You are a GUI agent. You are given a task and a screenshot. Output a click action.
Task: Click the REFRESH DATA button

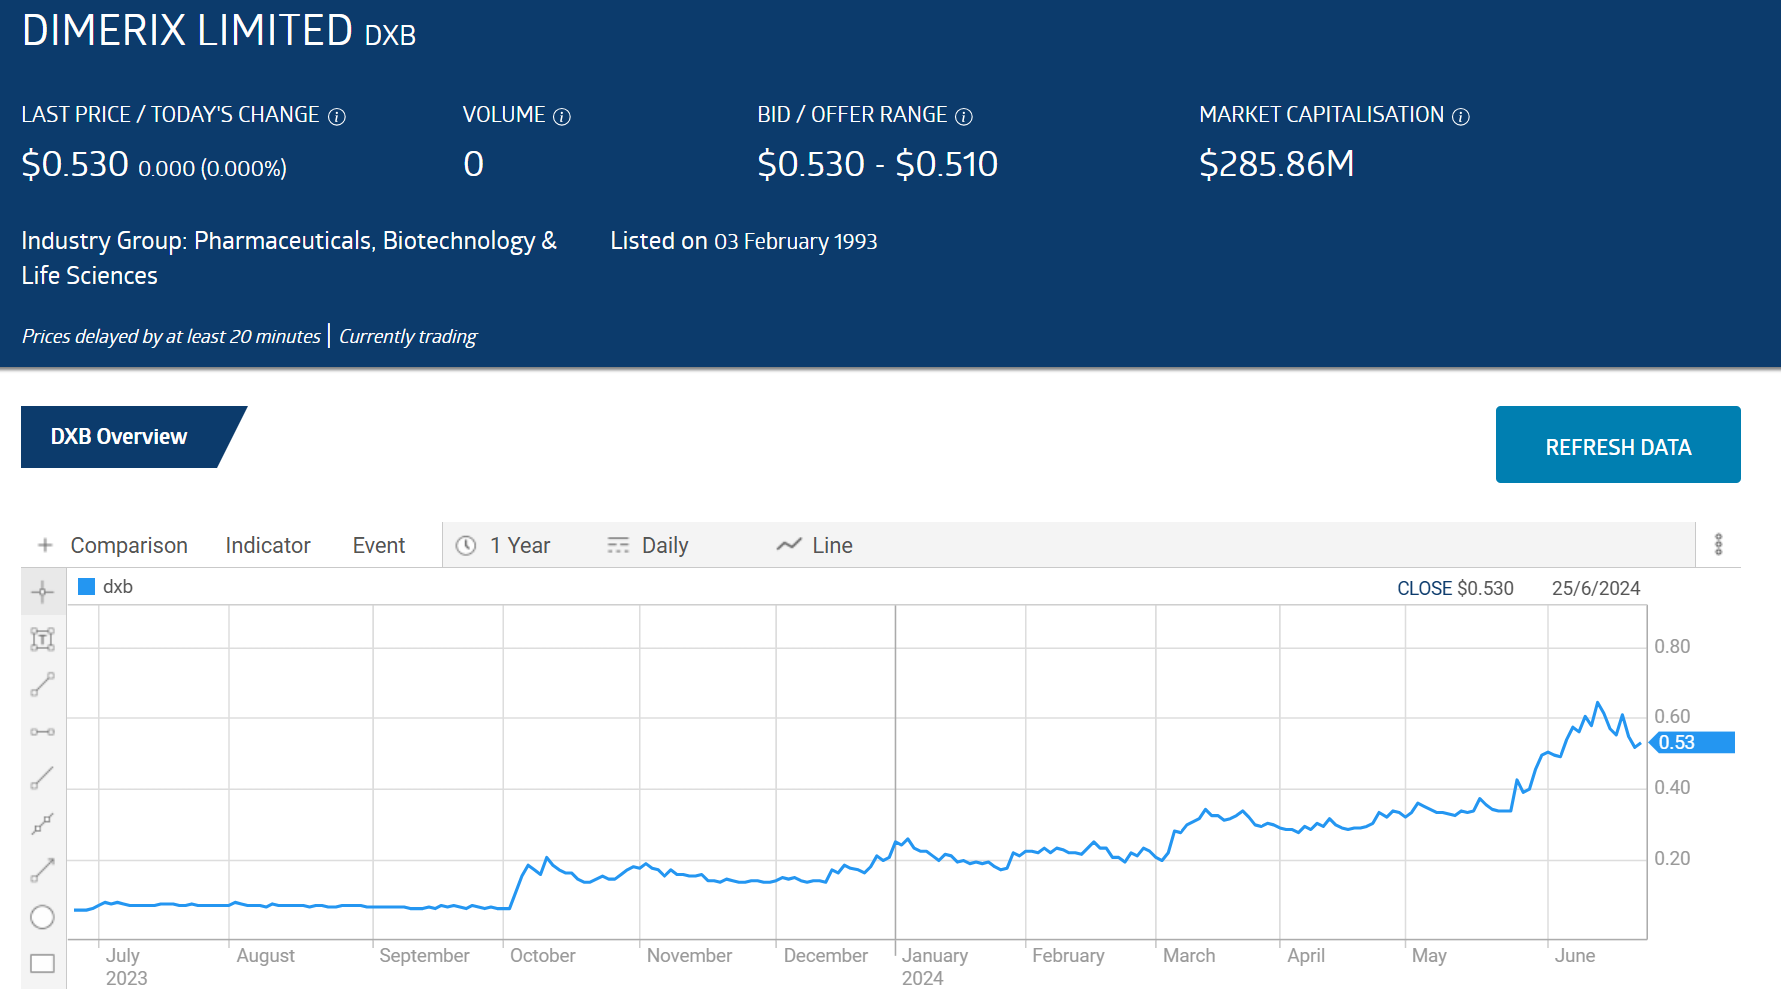pyautogui.click(x=1618, y=445)
